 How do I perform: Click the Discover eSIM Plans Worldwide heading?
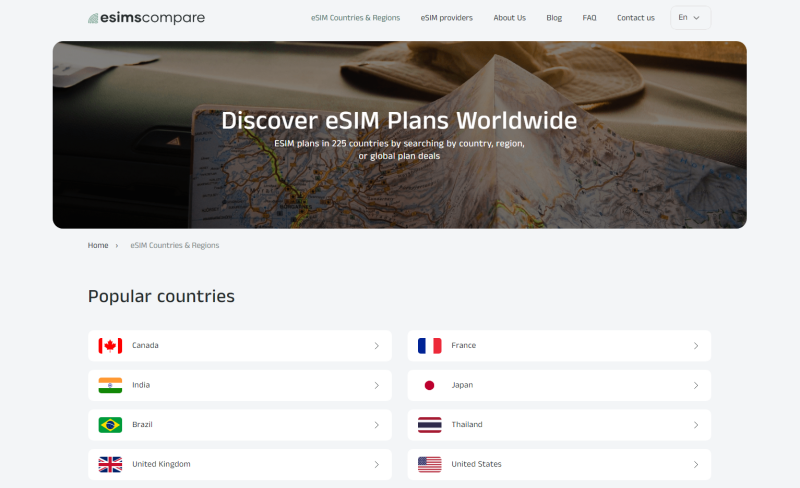point(399,121)
